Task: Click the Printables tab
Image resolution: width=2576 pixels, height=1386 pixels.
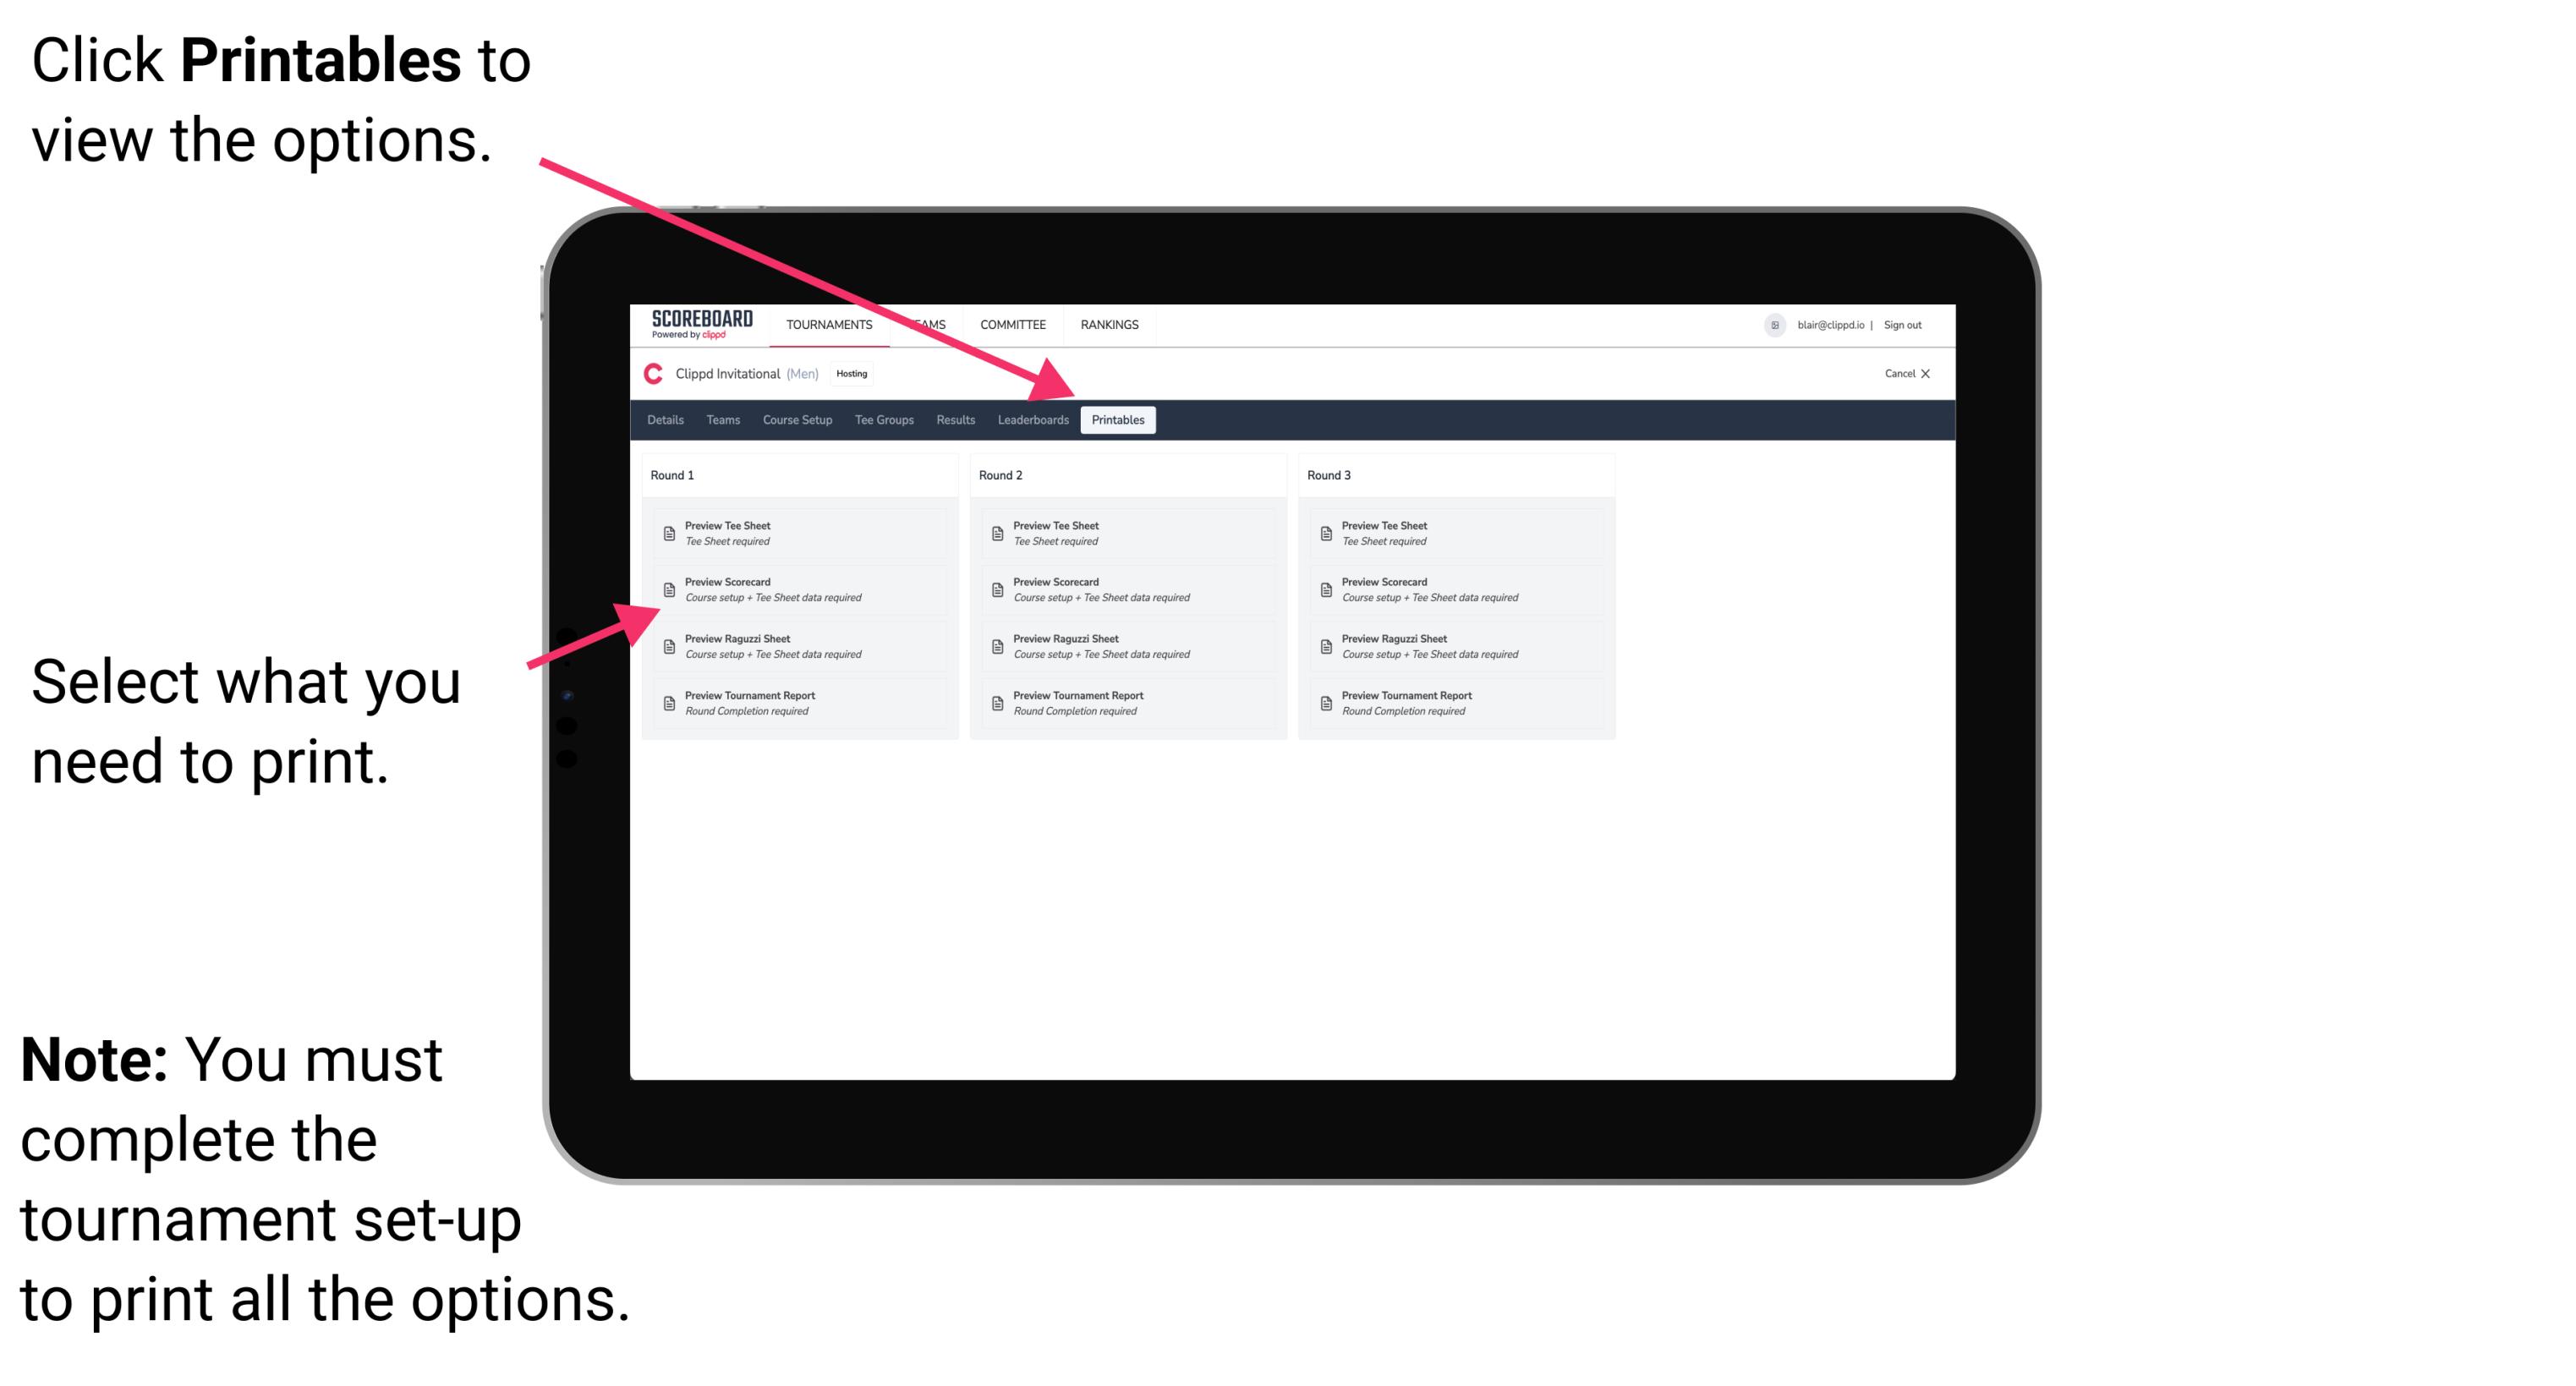Action: (x=1118, y=420)
